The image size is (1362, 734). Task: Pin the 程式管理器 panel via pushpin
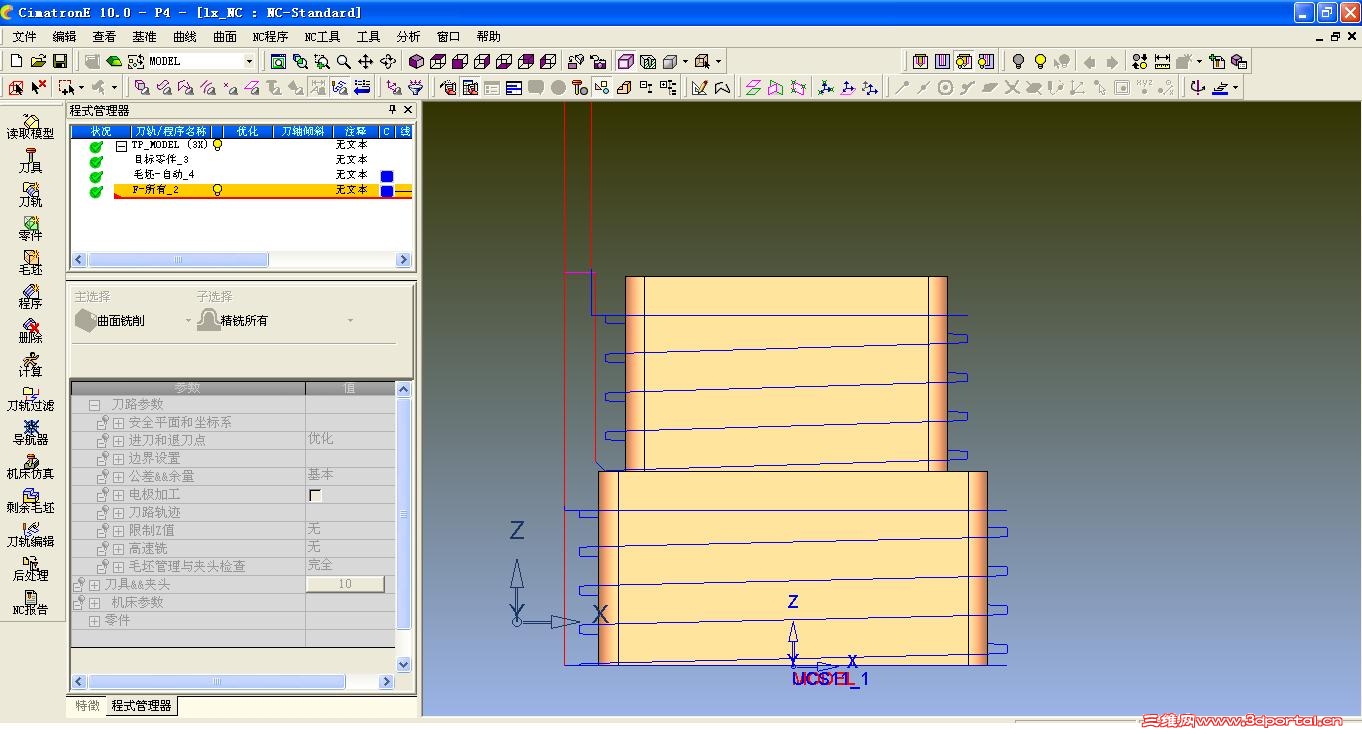(392, 110)
